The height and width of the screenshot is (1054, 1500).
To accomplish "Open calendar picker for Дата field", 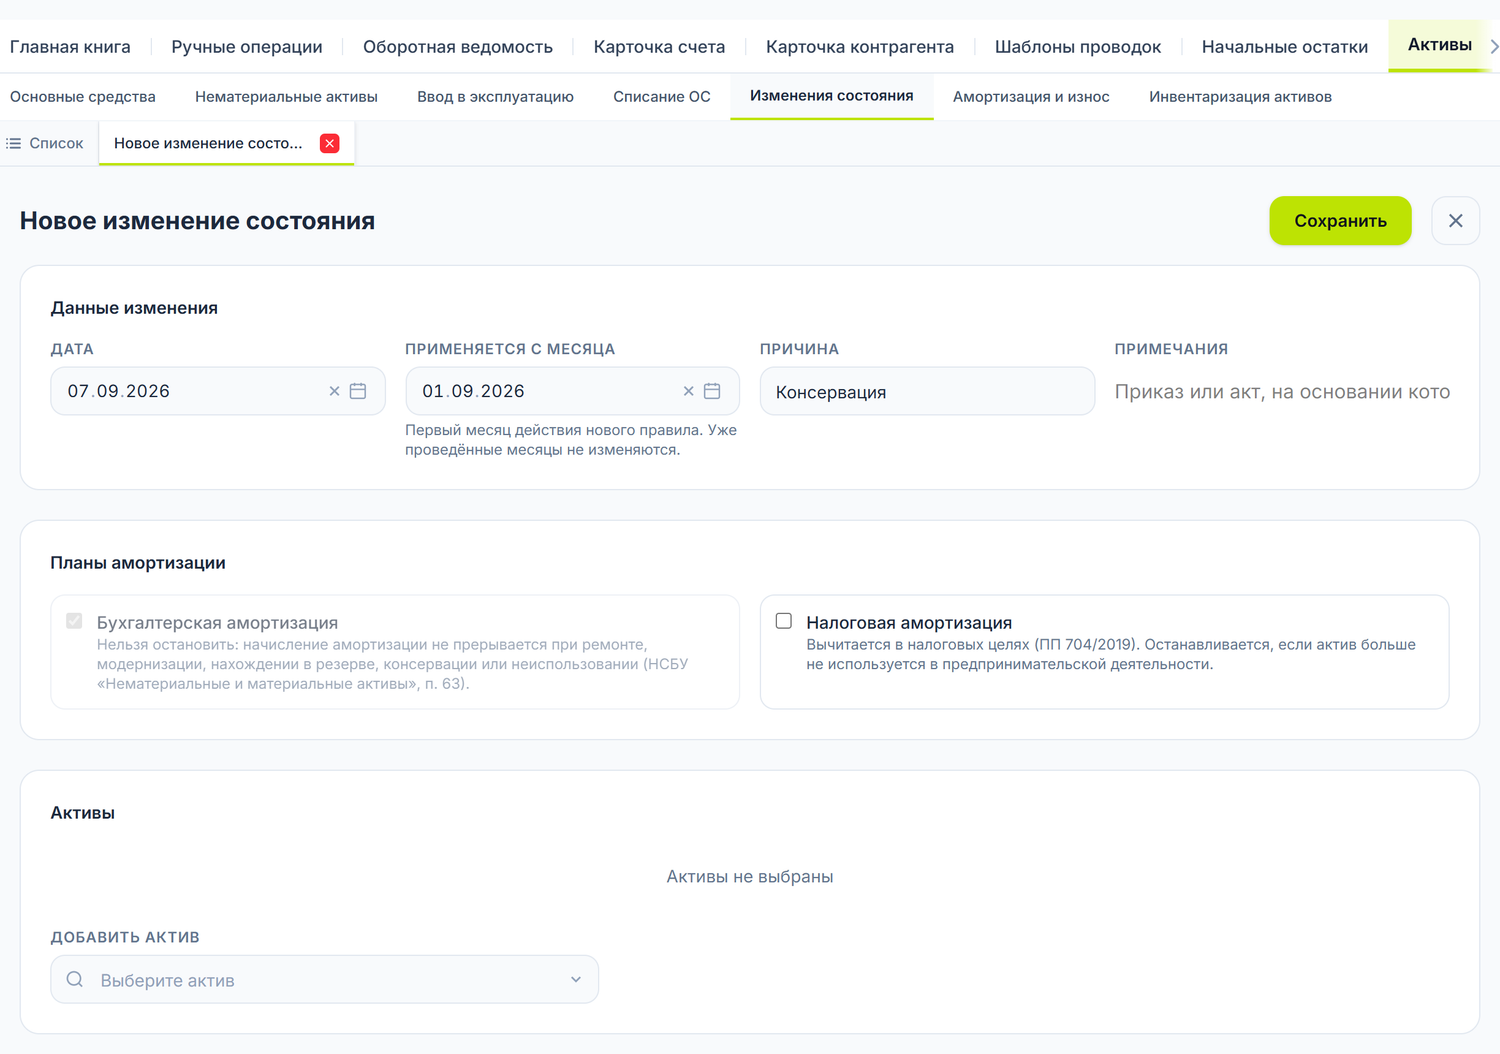I will (358, 391).
